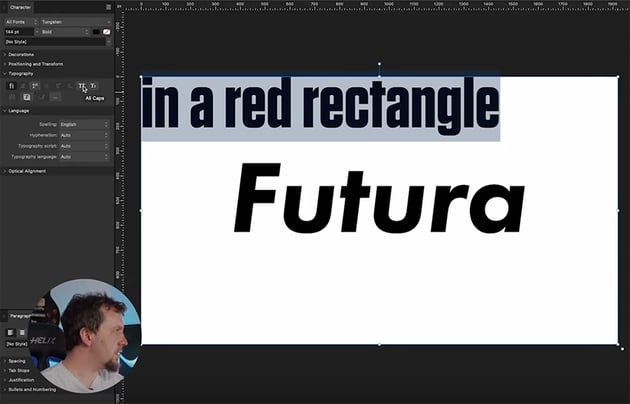Click the boxed letter typography icon in second row
This screenshot has height=404, width=630.
(27, 97)
